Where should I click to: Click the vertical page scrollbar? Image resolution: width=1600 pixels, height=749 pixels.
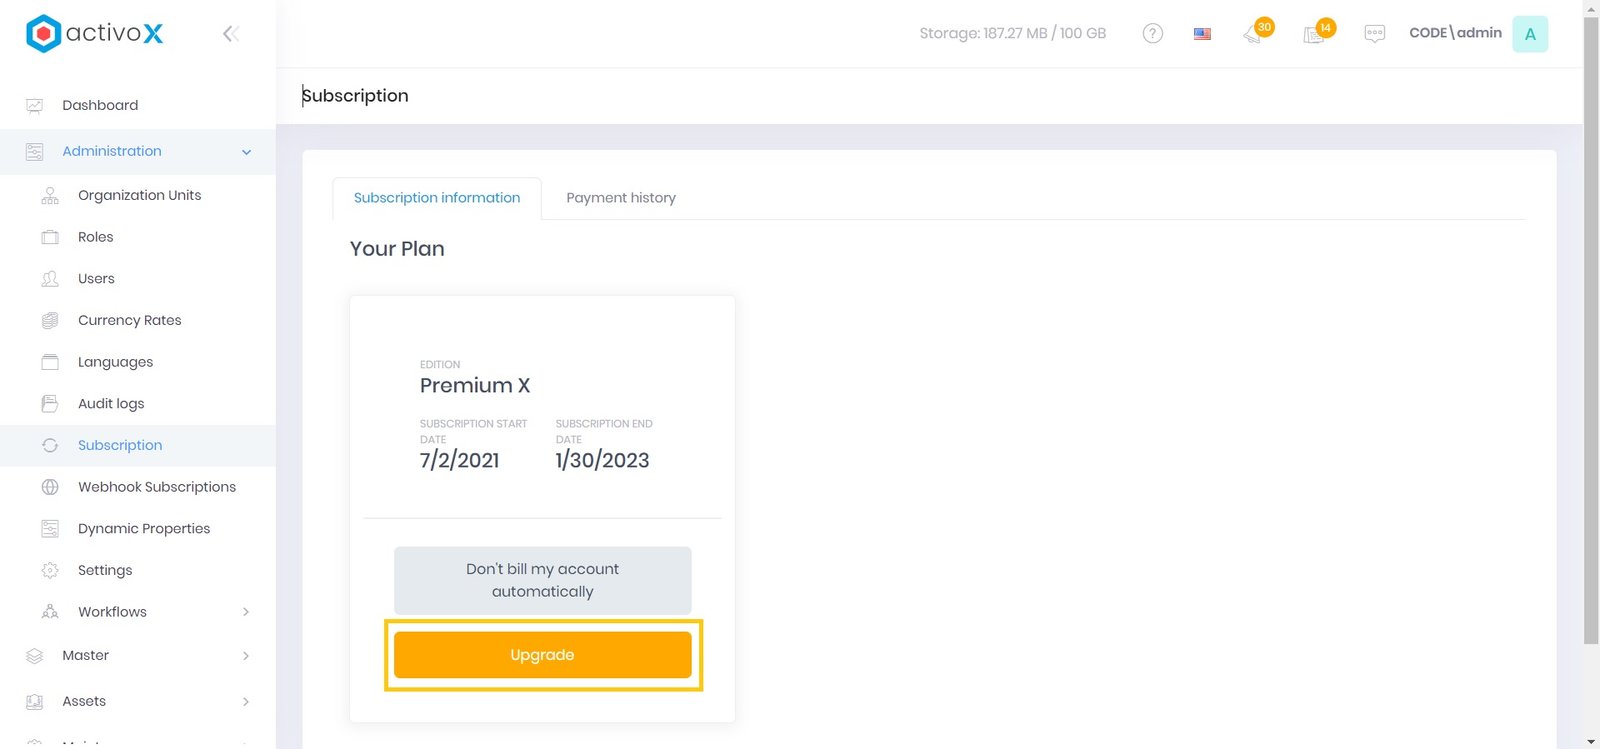point(1591,330)
